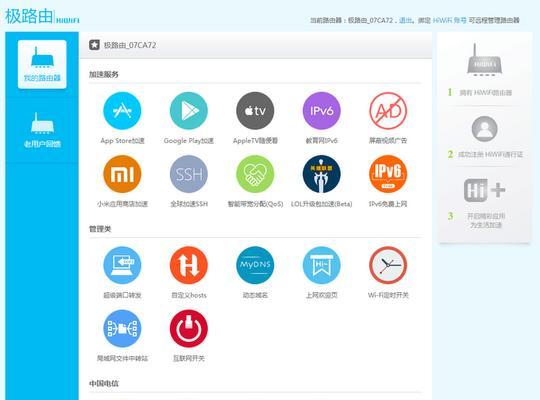Open 教育网IPv6 purple icon
This screenshot has width=540, height=400.
[321, 111]
